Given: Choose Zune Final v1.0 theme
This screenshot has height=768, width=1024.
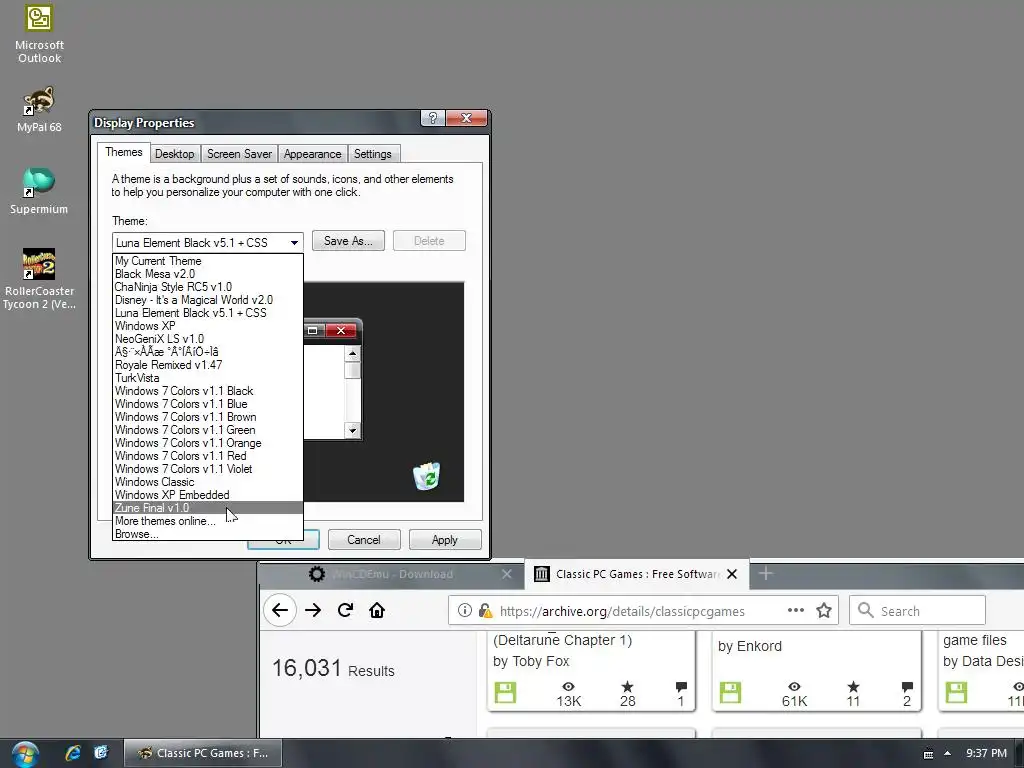Looking at the screenshot, I should (x=208, y=508).
